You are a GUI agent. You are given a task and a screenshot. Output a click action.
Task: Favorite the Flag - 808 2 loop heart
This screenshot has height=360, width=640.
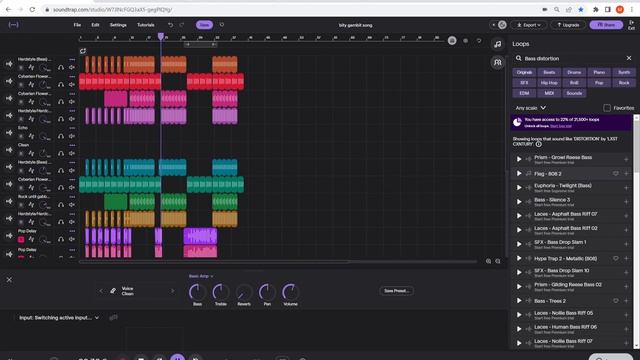pyautogui.click(x=616, y=173)
